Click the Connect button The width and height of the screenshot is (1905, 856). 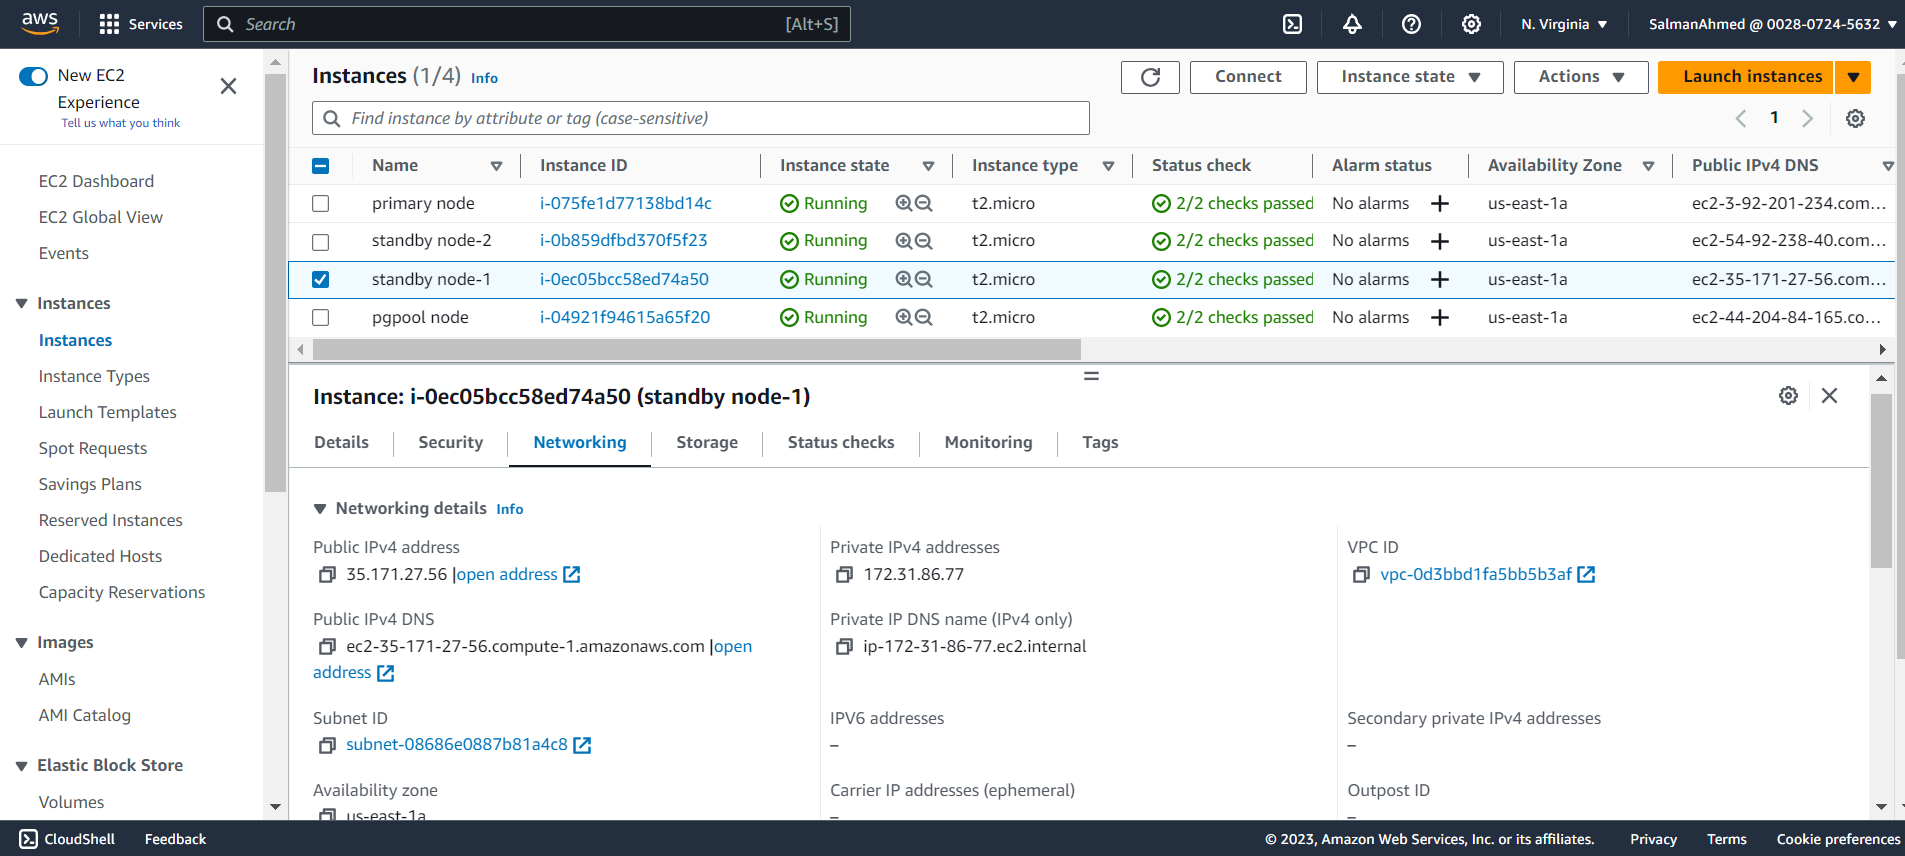(1248, 77)
